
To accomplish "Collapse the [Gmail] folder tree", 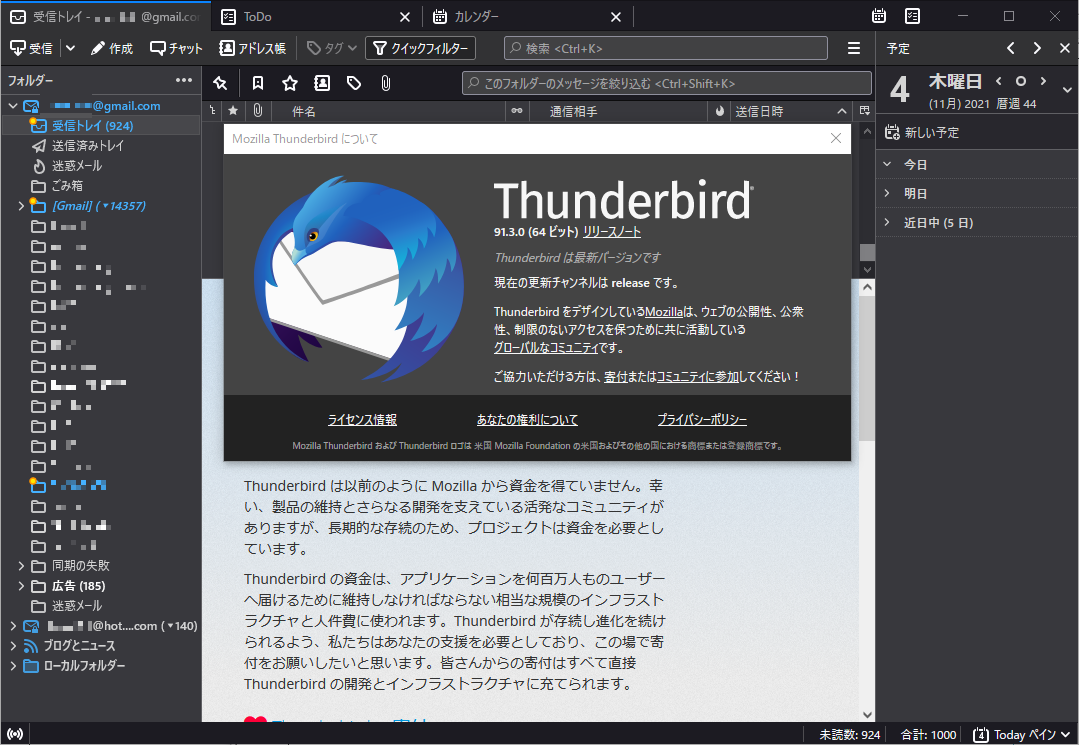I will pyautogui.click(x=22, y=205).
